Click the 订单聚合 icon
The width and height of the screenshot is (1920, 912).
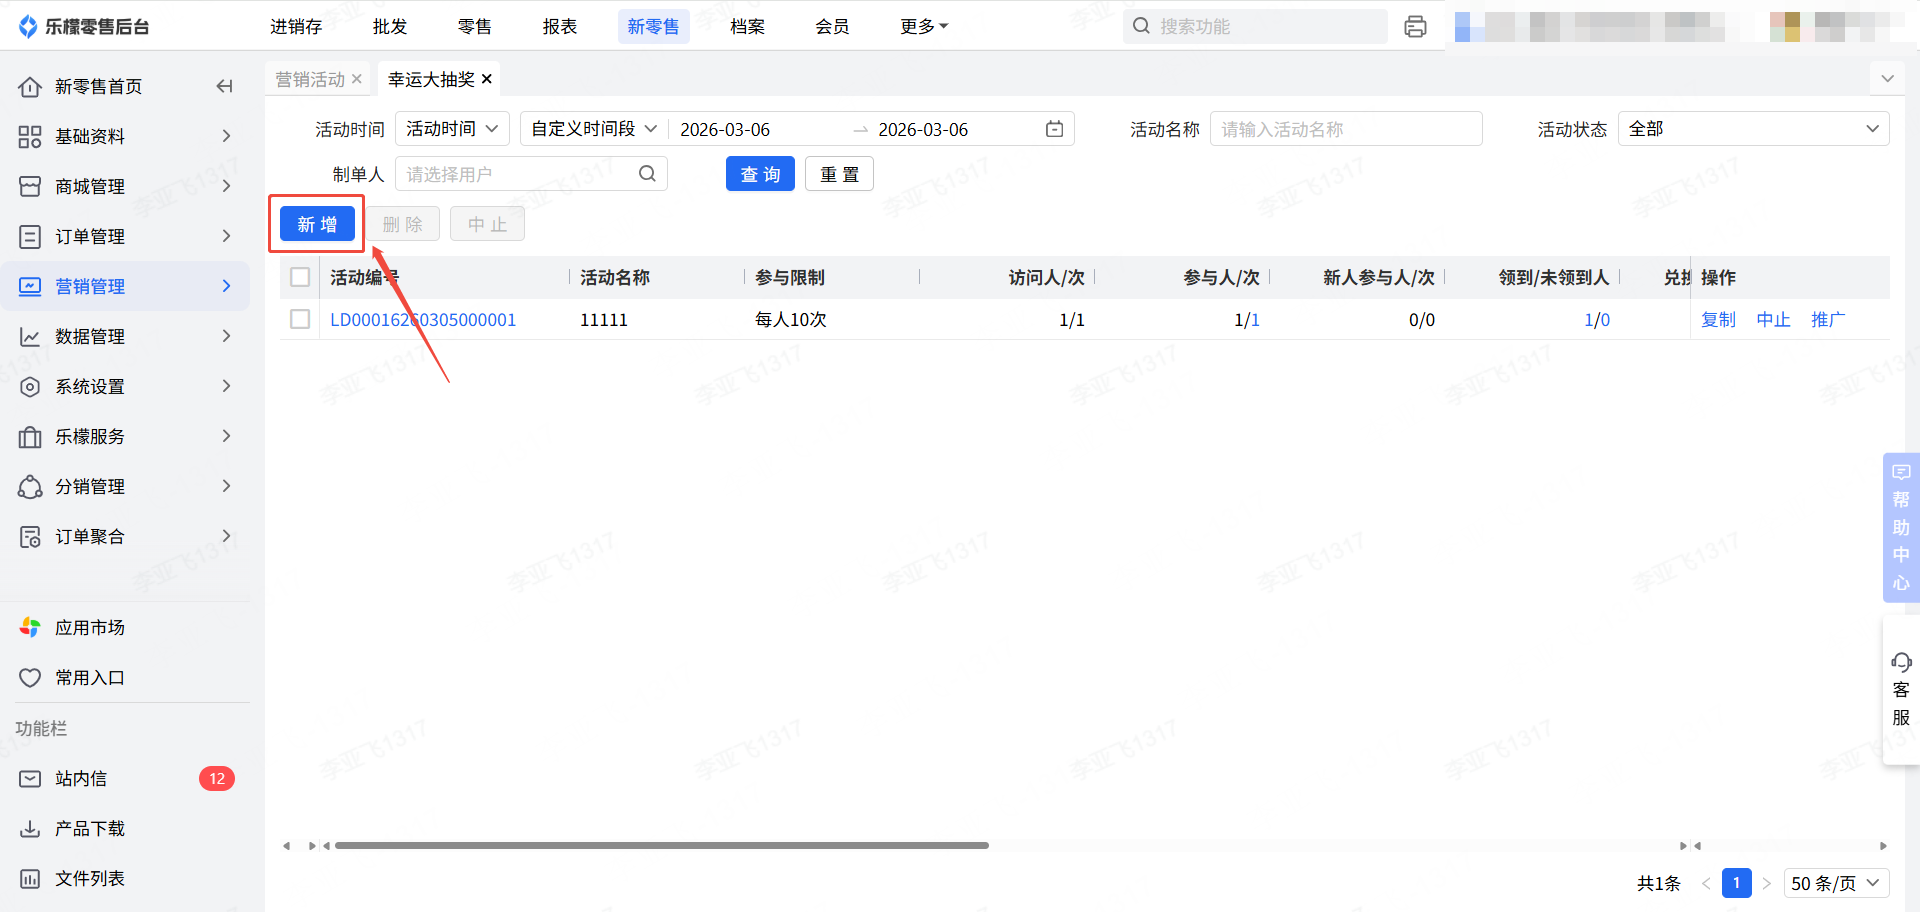point(30,537)
